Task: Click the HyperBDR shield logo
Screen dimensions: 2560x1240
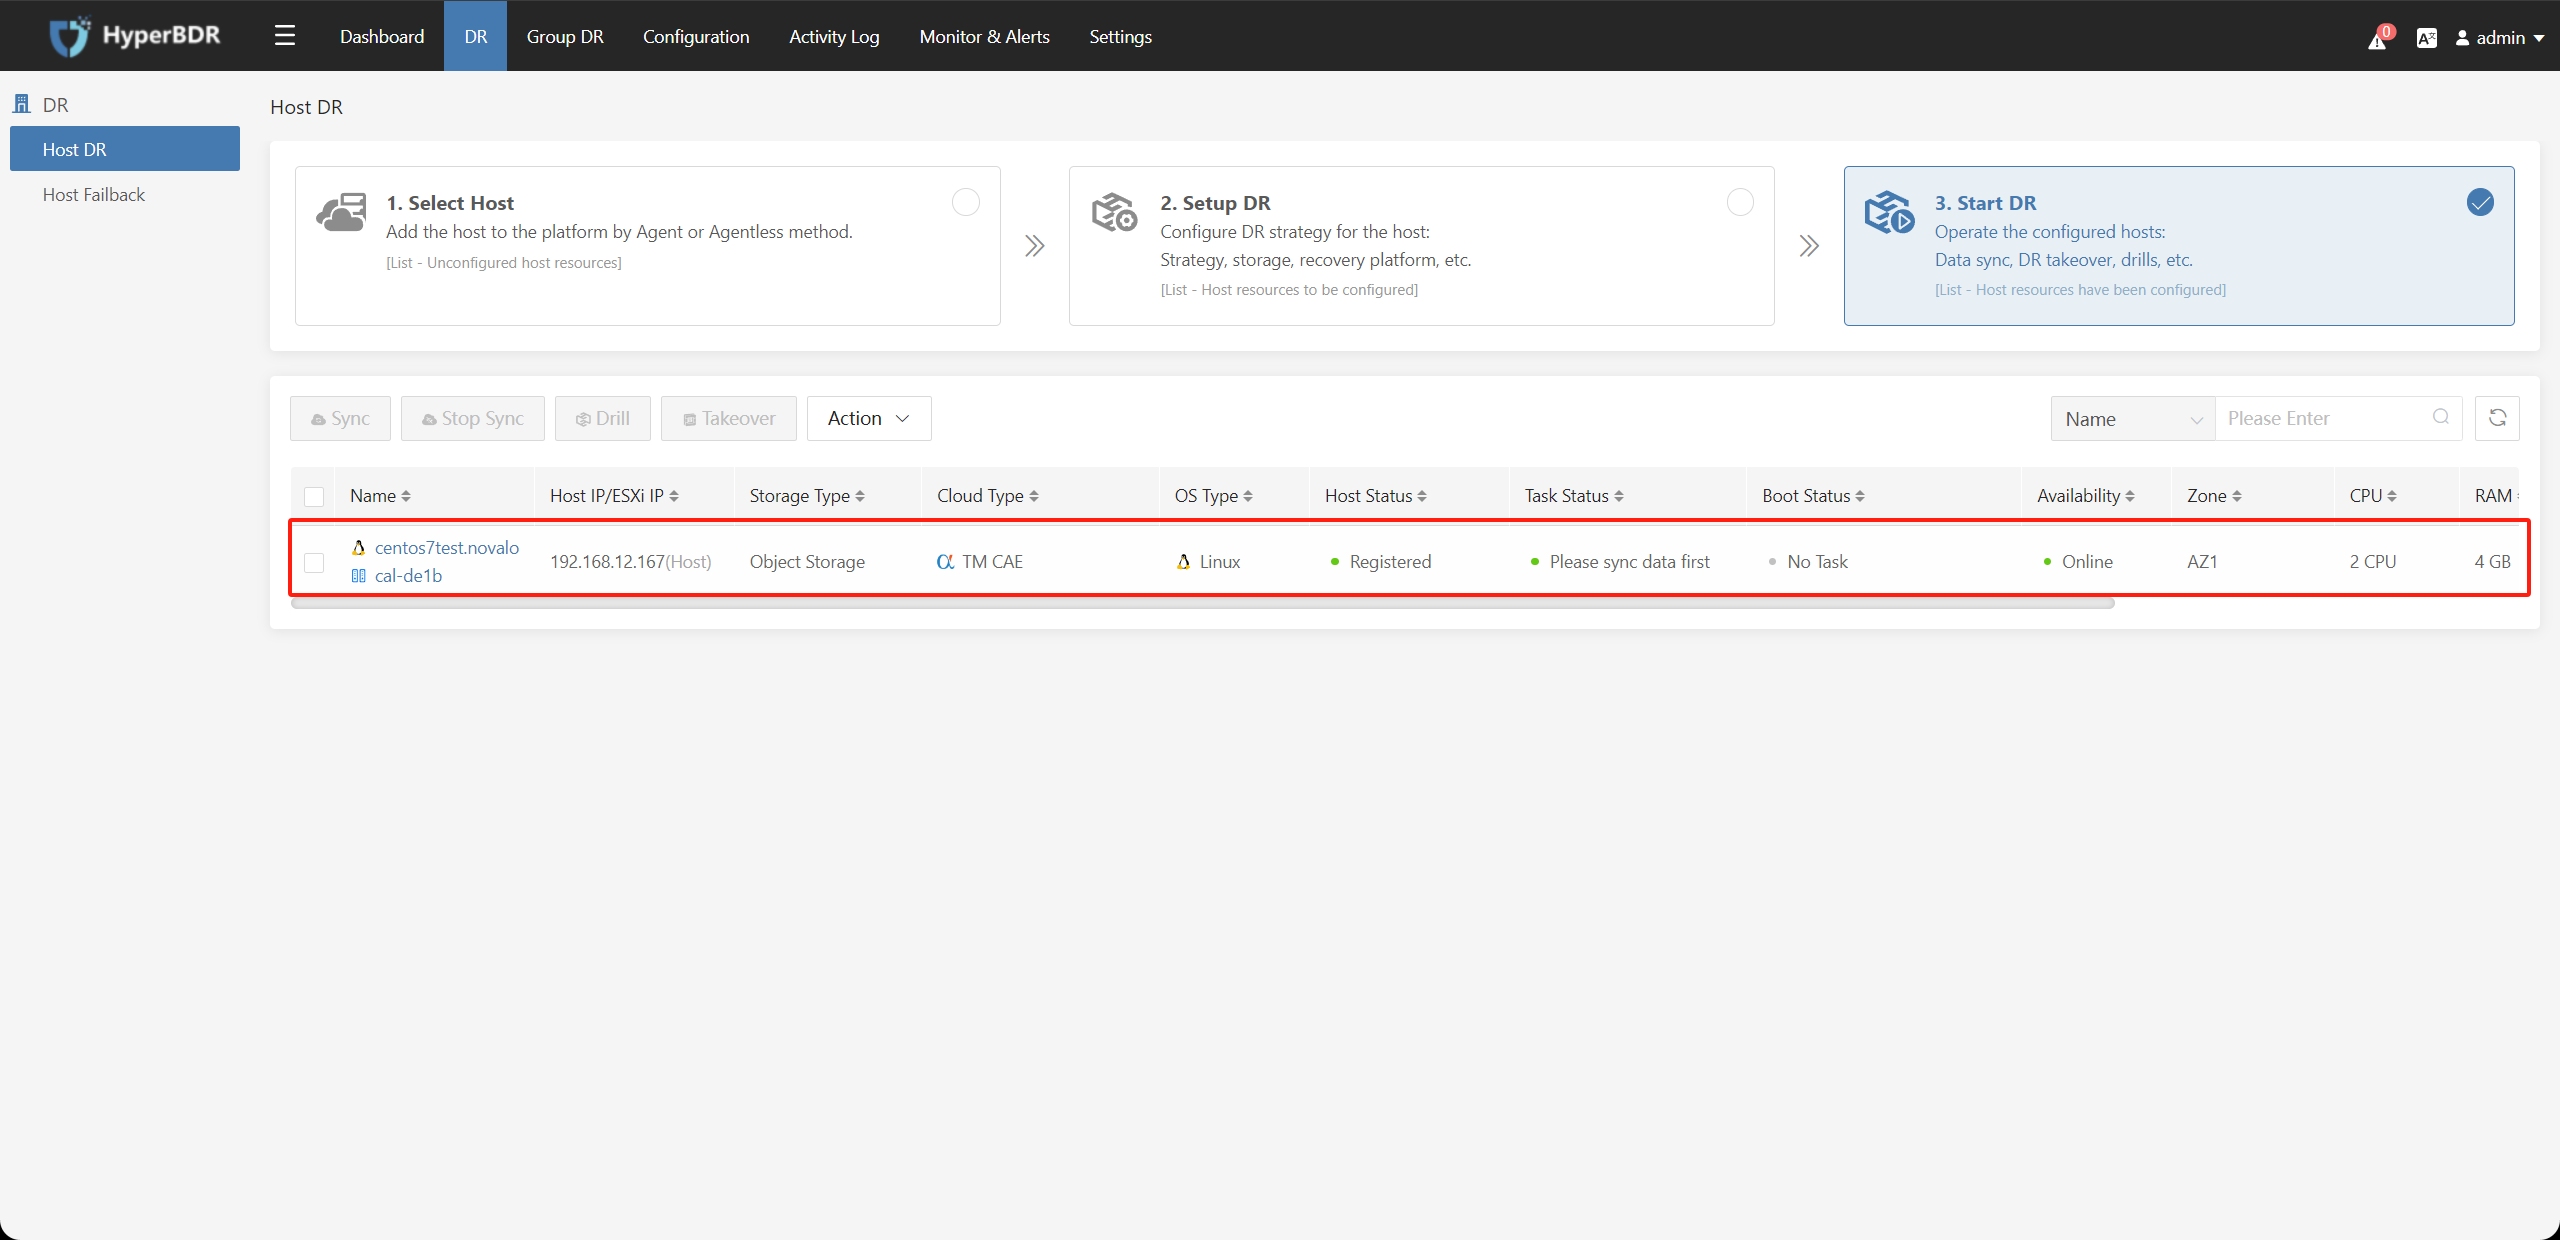Action: 70,36
